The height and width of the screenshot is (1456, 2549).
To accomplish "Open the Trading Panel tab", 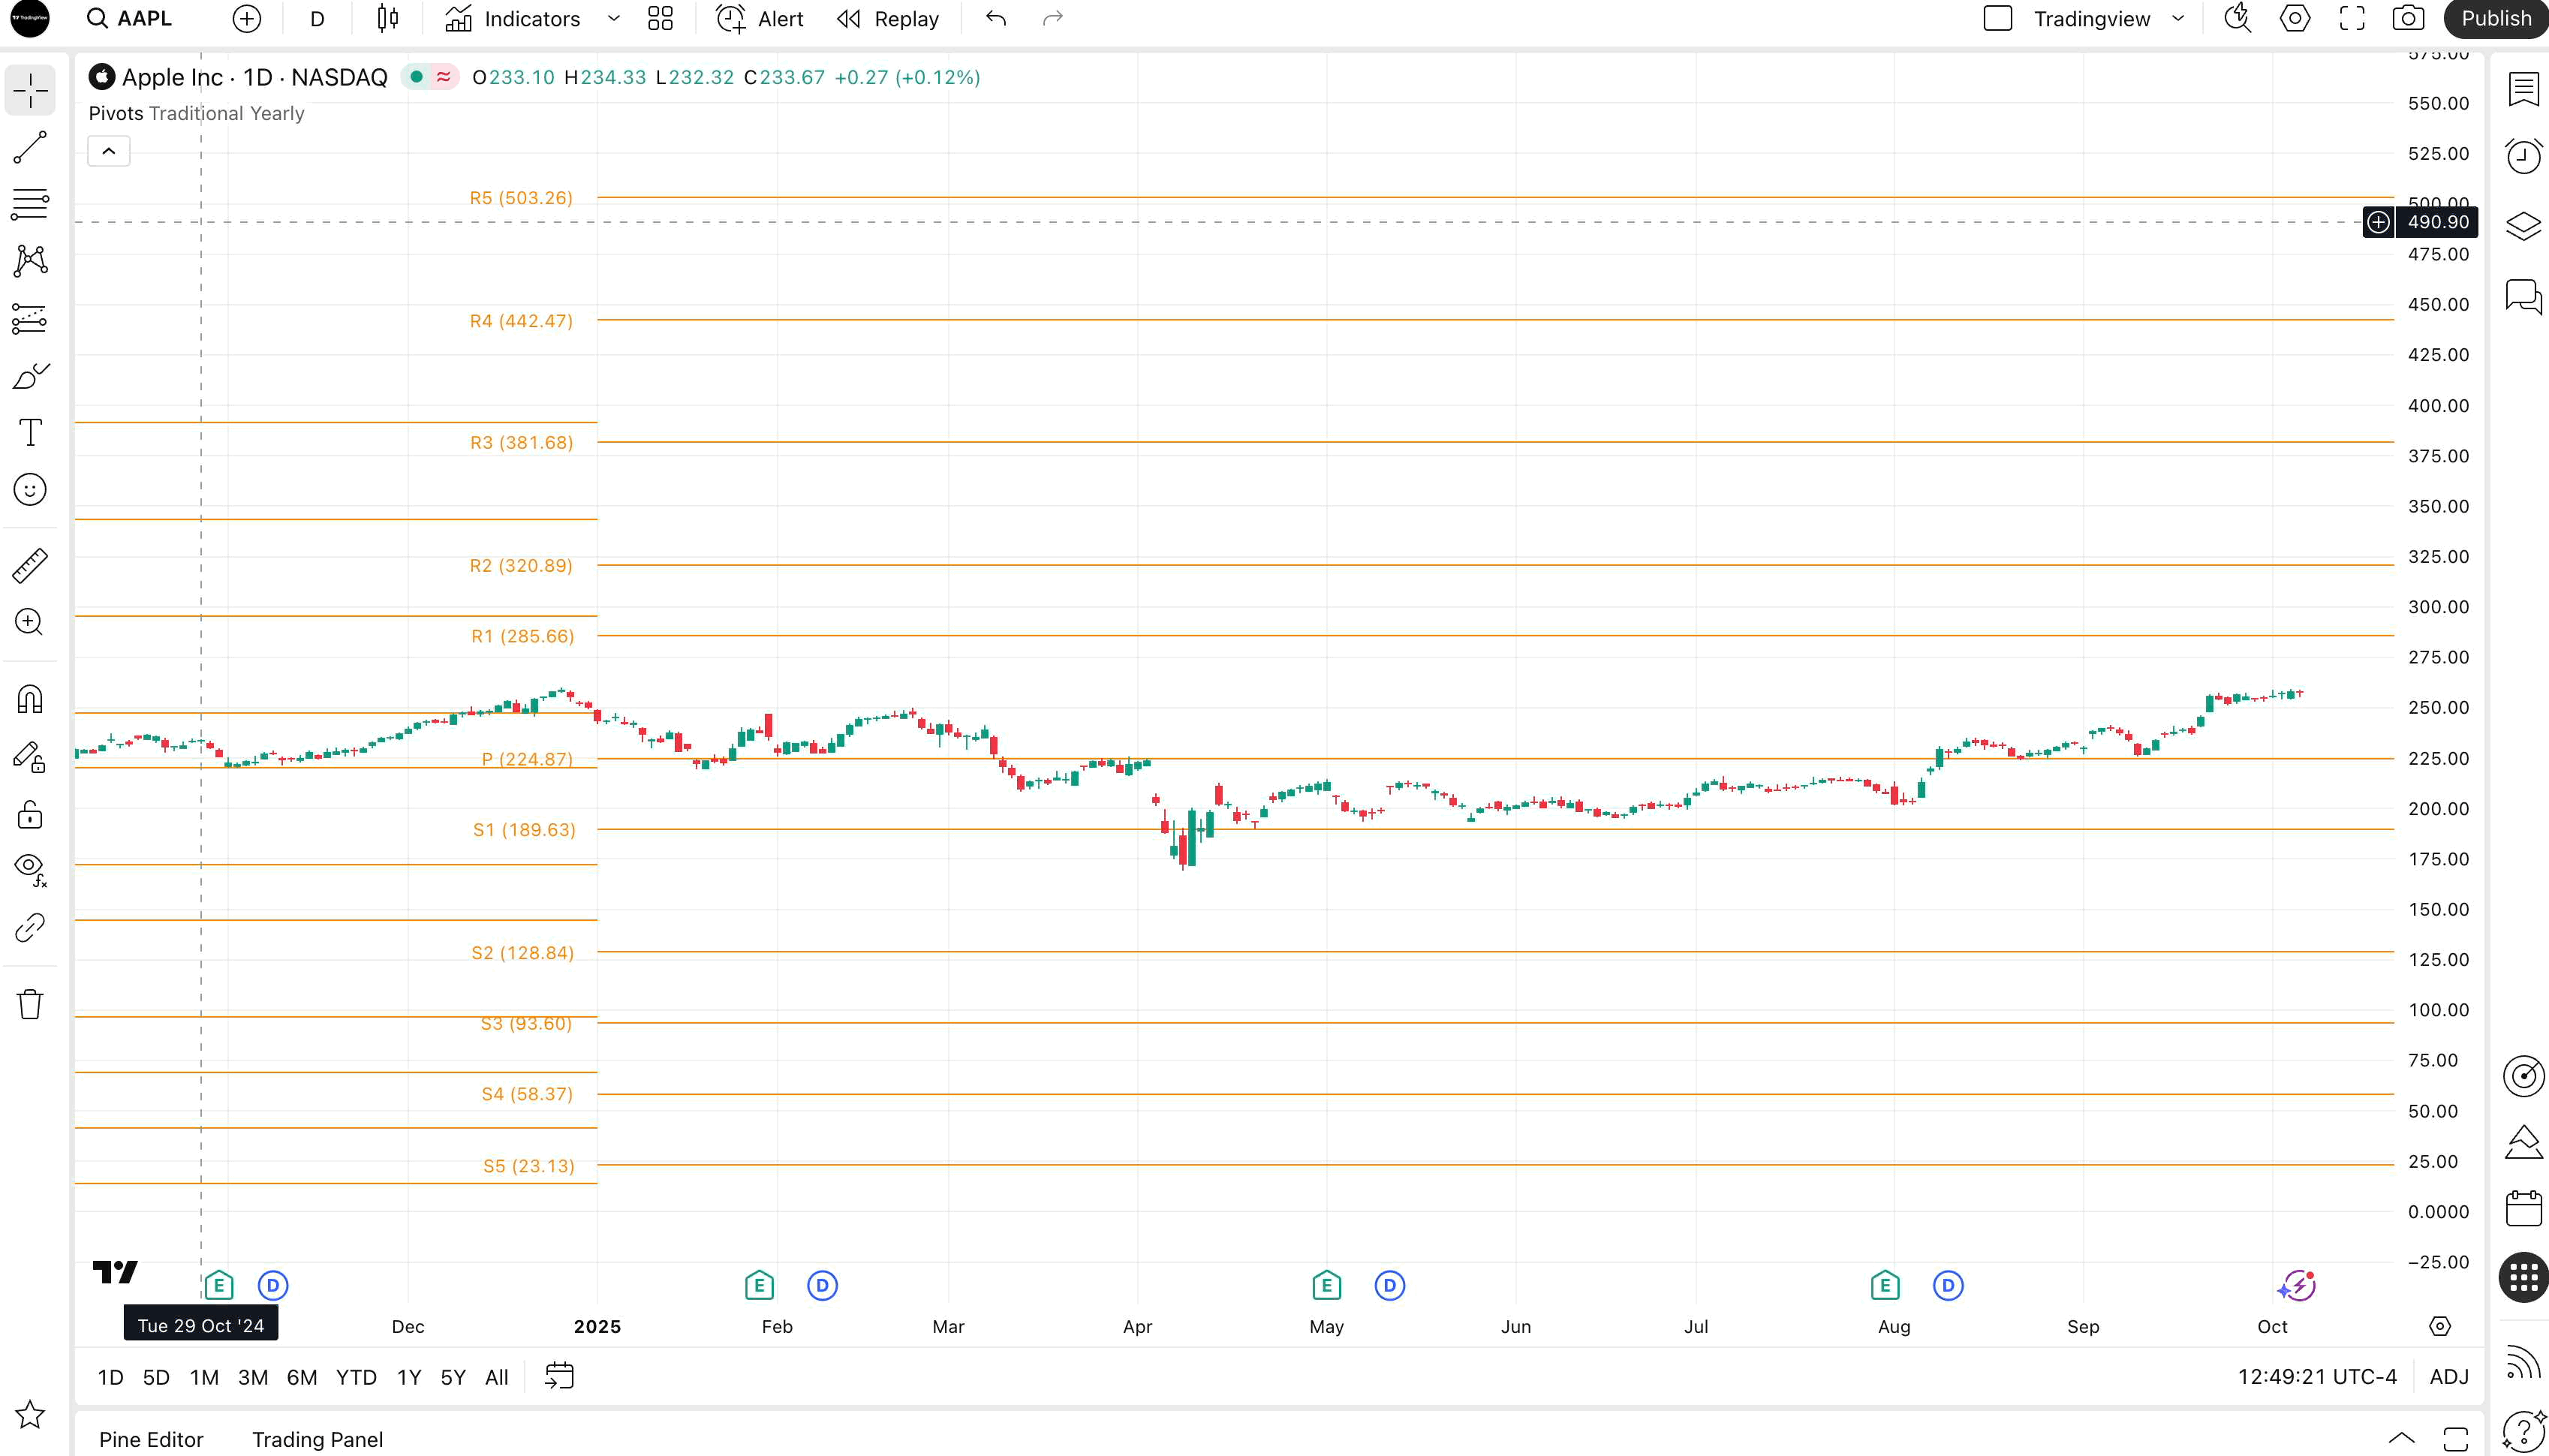I will (317, 1439).
